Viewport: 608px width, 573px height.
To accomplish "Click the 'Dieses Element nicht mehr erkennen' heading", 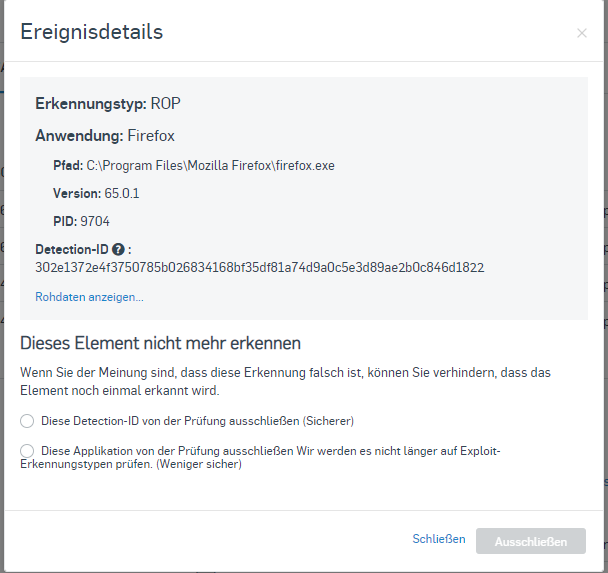I will coord(161,343).
